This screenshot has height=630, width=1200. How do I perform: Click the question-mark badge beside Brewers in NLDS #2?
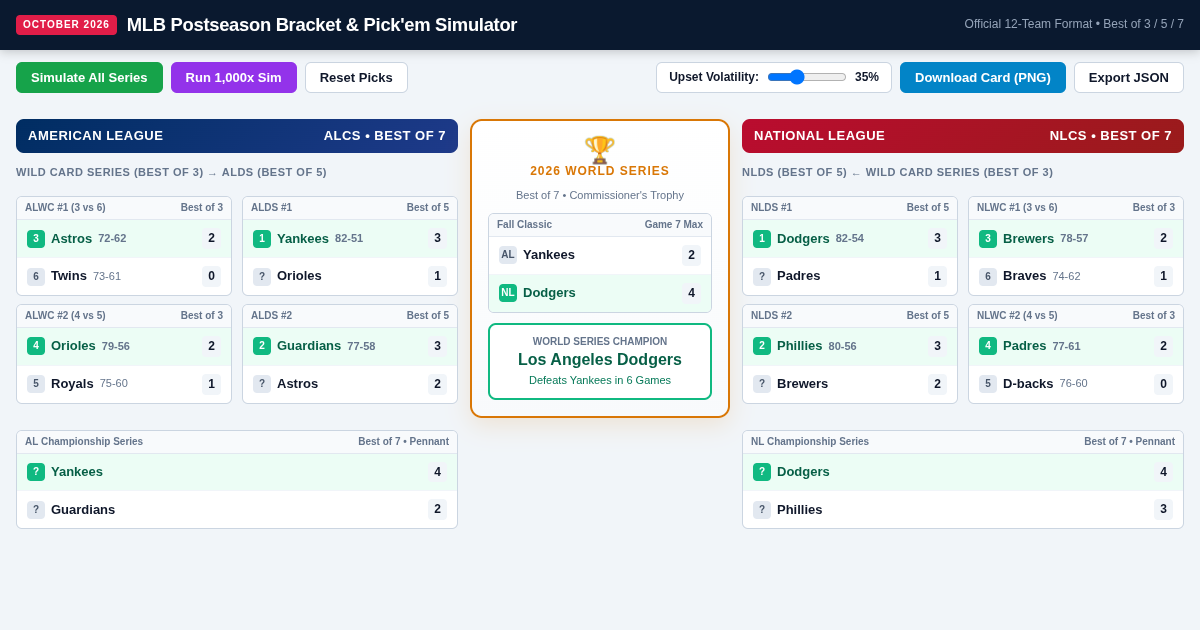762,384
